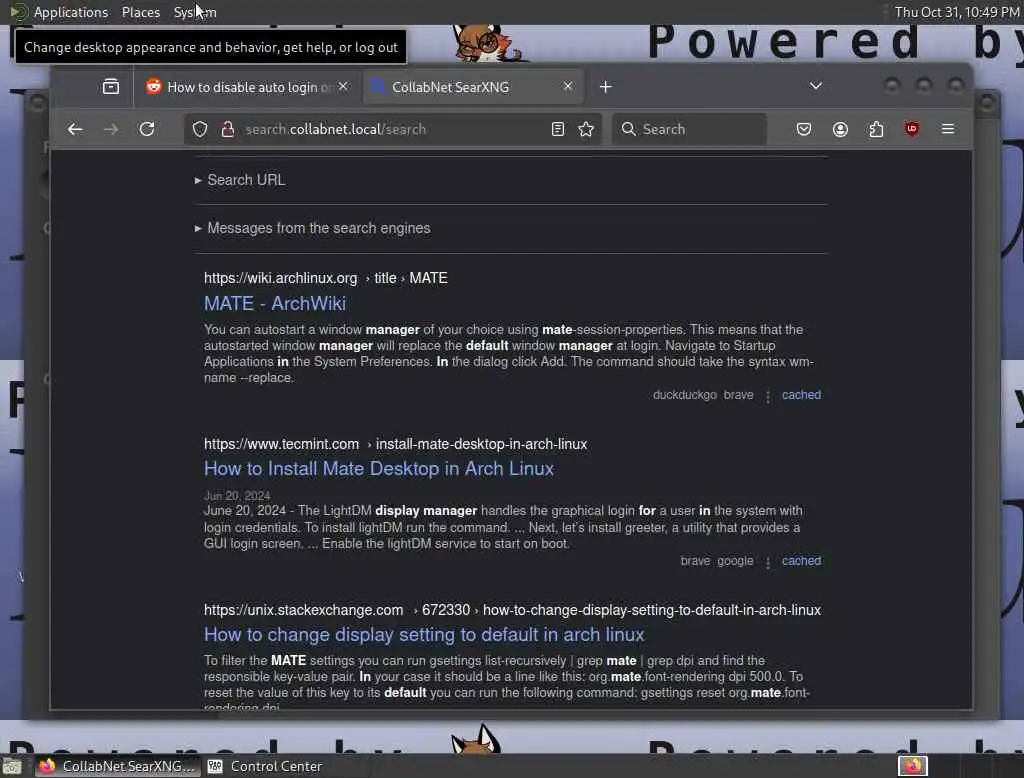This screenshot has height=778, width=1024.
Task: Open more options beside duckduckgo brave
Action: [768, 396]
